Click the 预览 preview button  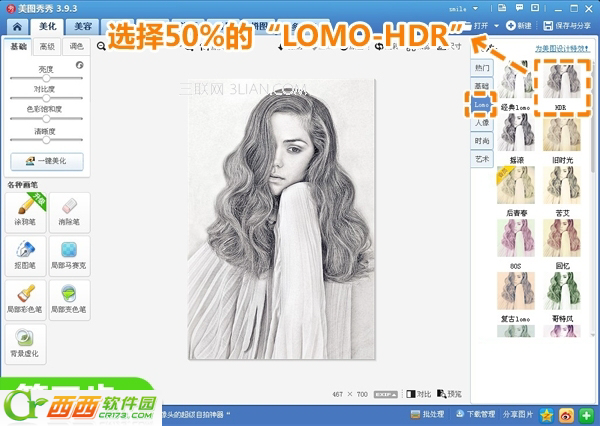pyautogui.click(x=449, y=394)
